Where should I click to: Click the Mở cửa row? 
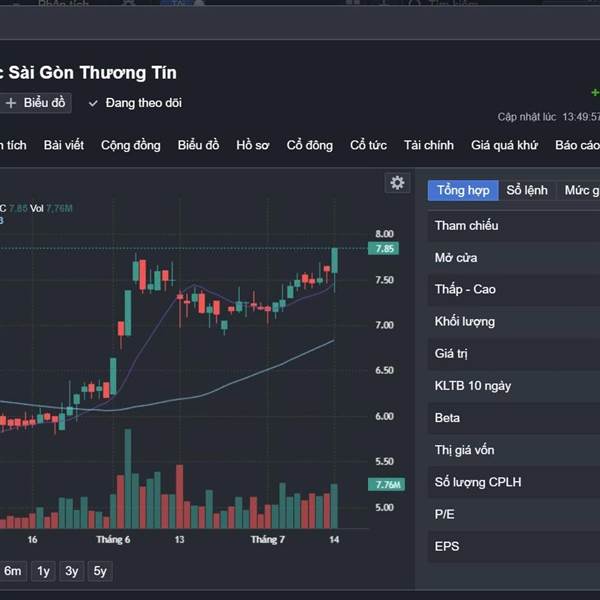pos(514,258)
